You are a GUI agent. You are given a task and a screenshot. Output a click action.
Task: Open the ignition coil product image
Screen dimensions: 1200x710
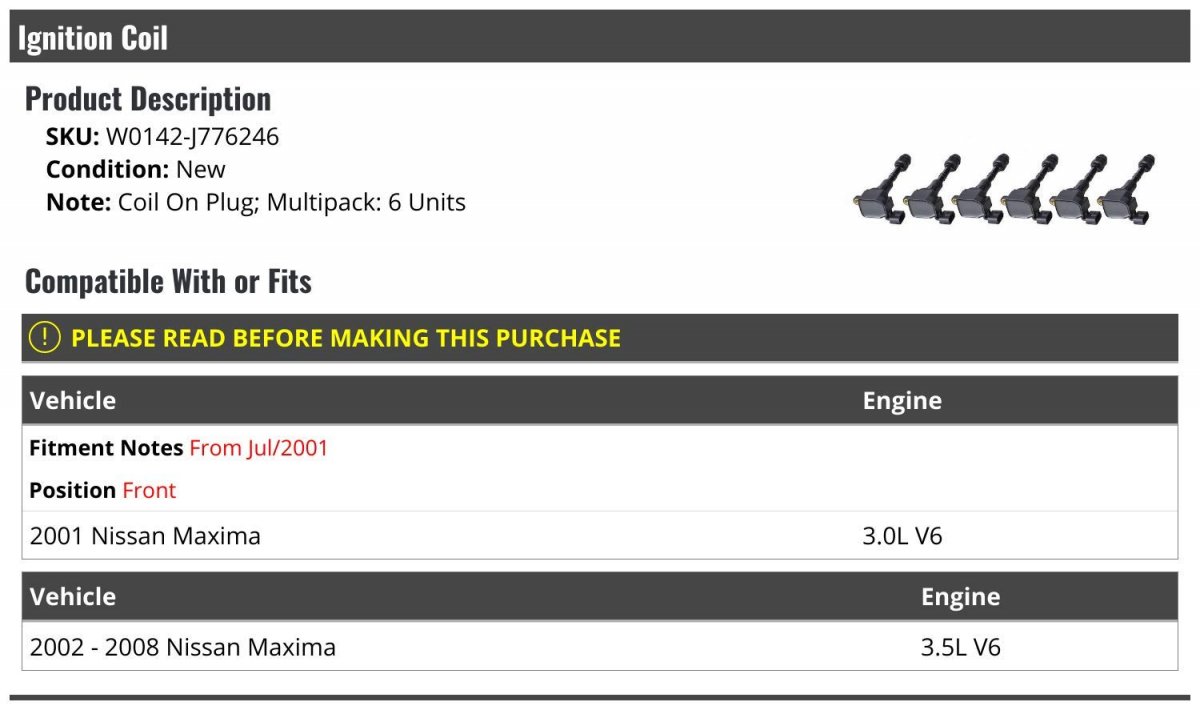[x=1003, y=189]
